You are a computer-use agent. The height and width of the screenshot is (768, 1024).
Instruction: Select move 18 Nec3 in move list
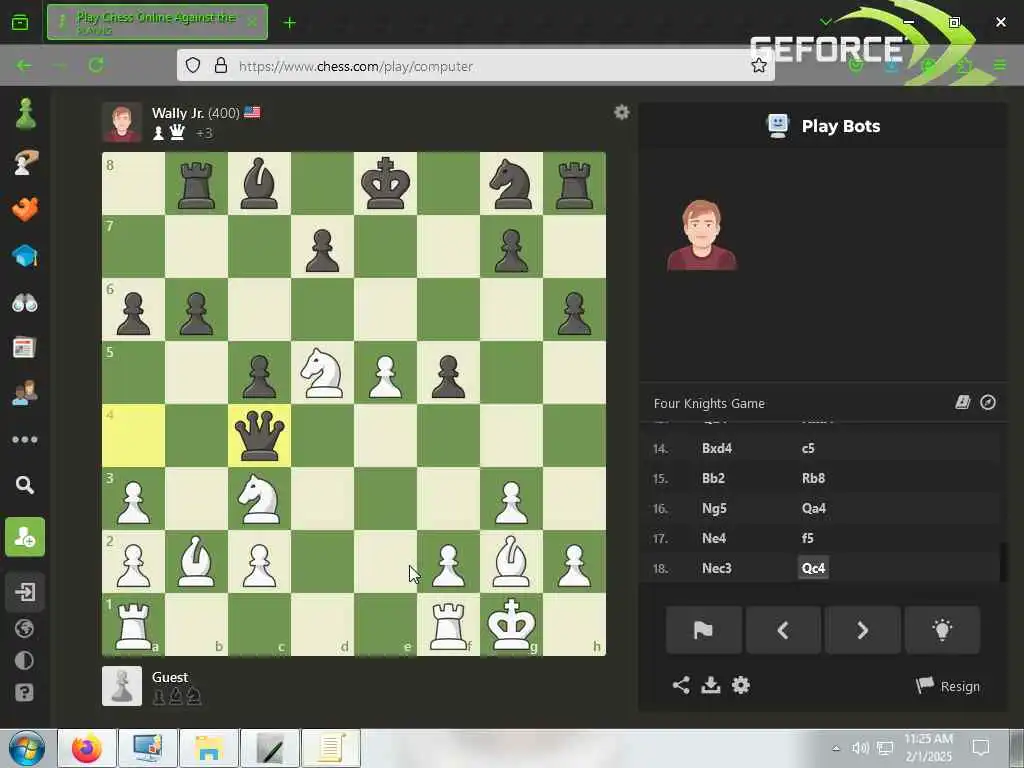[x=716, y=568]
